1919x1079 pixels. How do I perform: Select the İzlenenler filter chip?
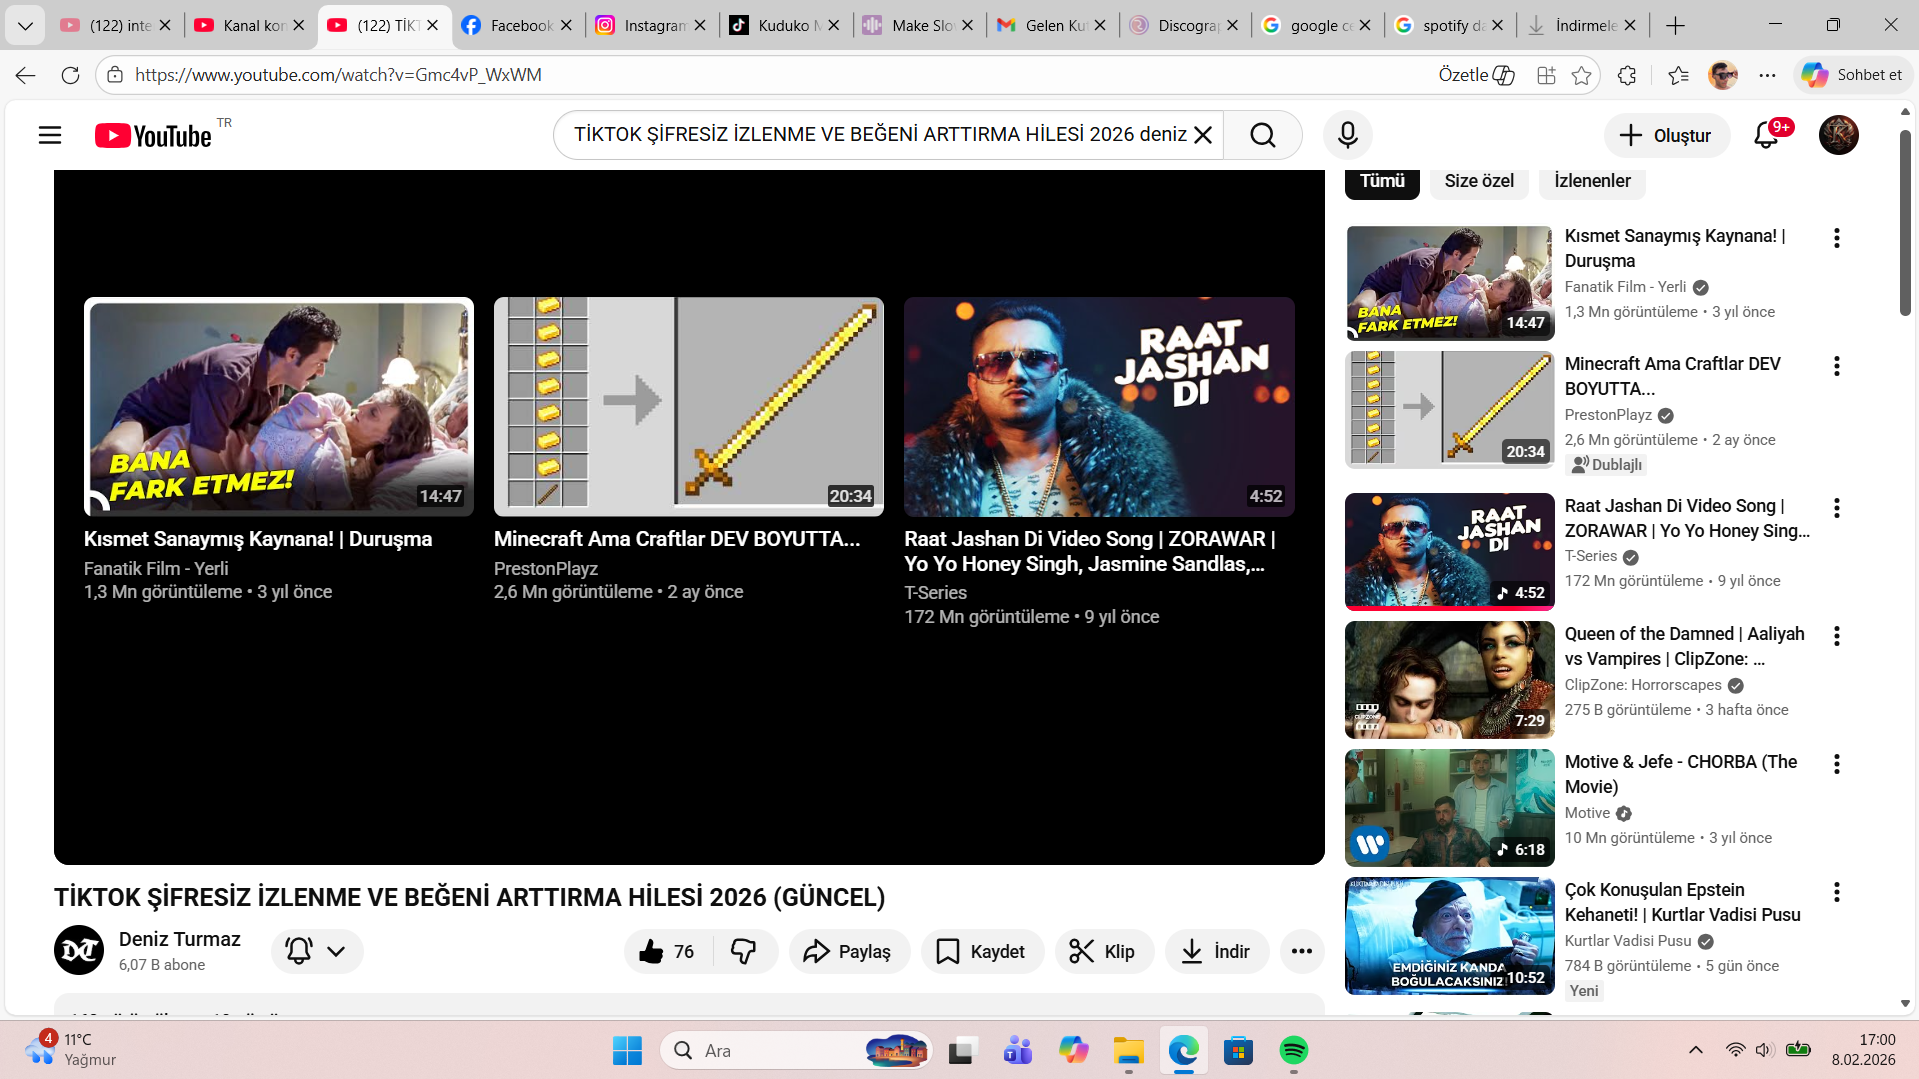1592,181
